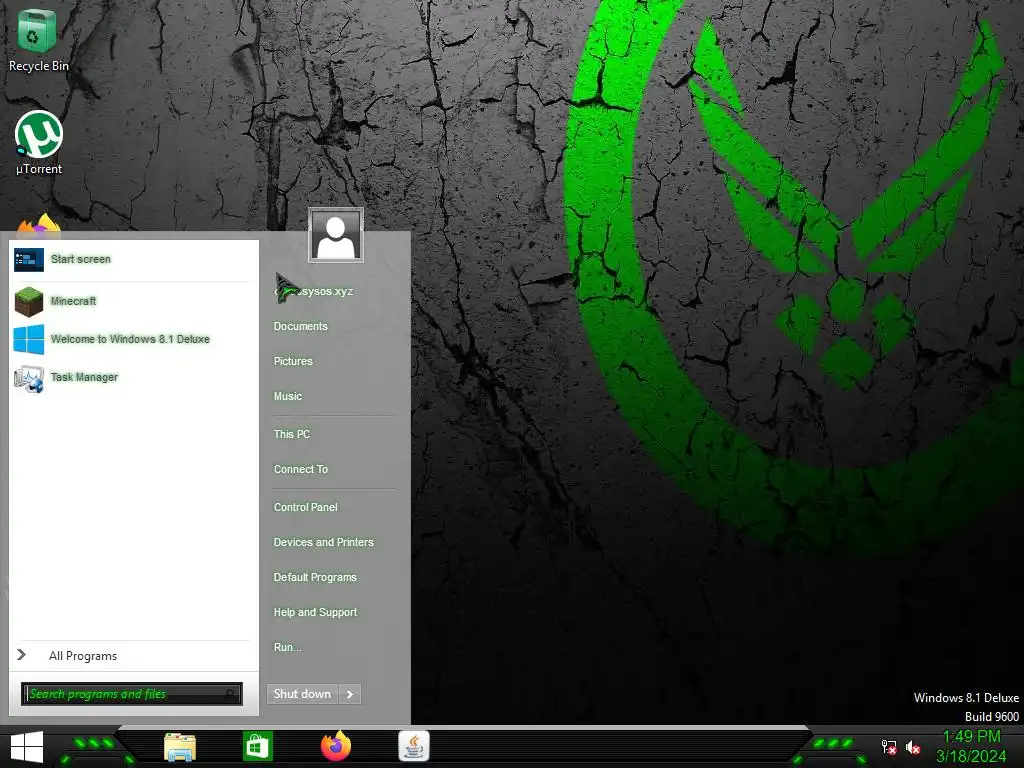Click the Windows logo beside Welcome entry

(29, 340)
